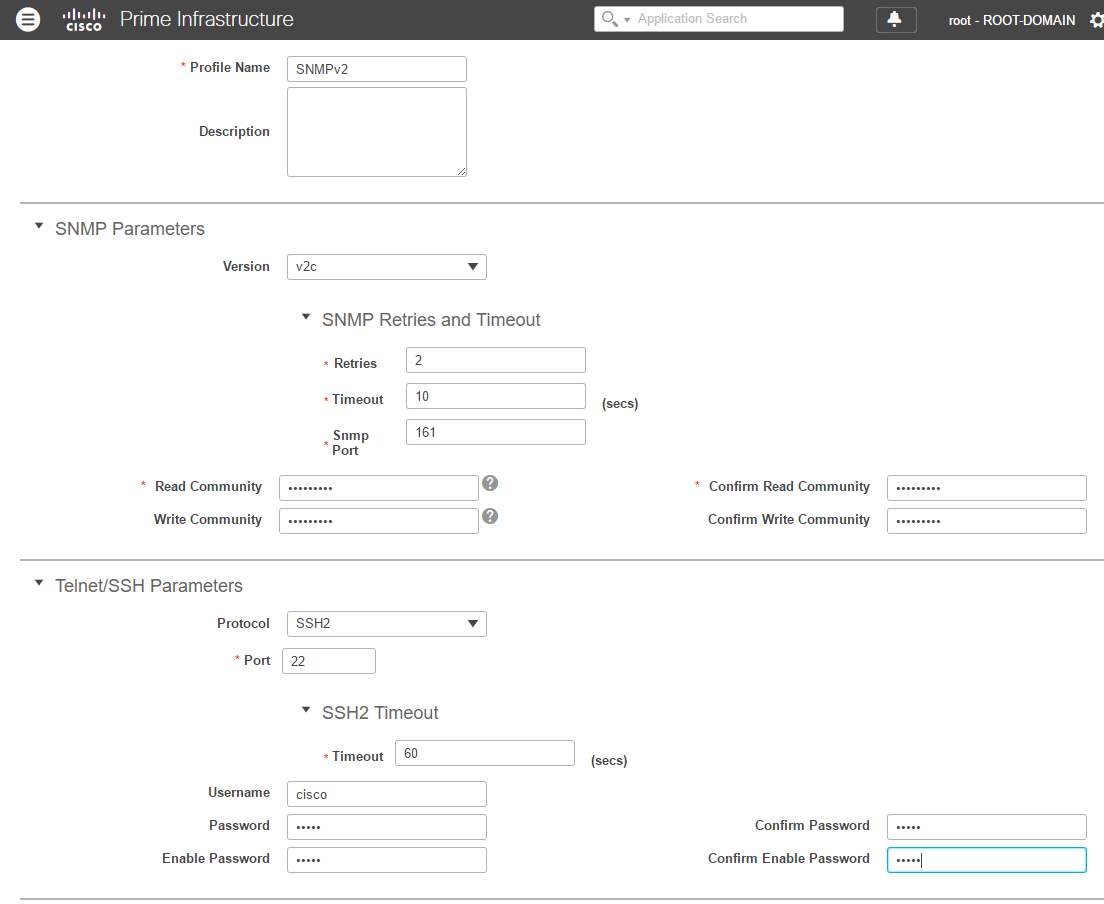Open the settings gear icon
The height and width of the screenshot is (904, 1104).
(x=1096, y=20)
